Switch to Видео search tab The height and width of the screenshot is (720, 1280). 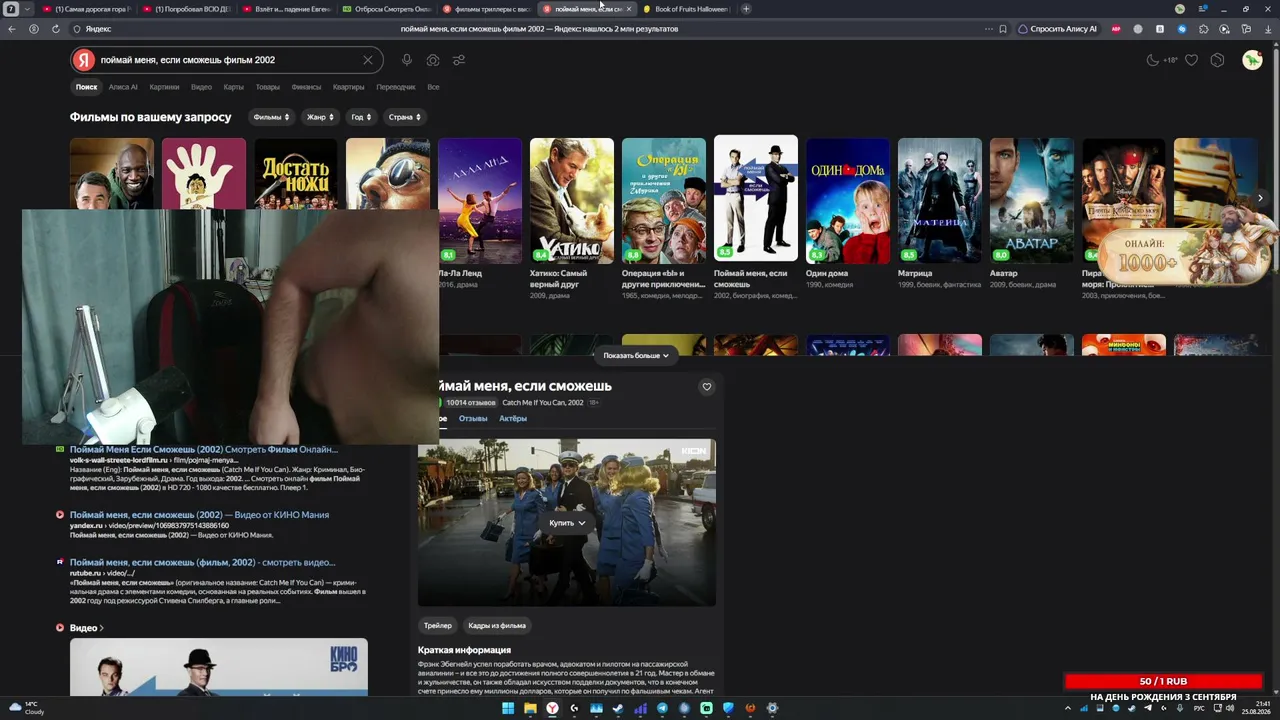(x=201, y=87)
